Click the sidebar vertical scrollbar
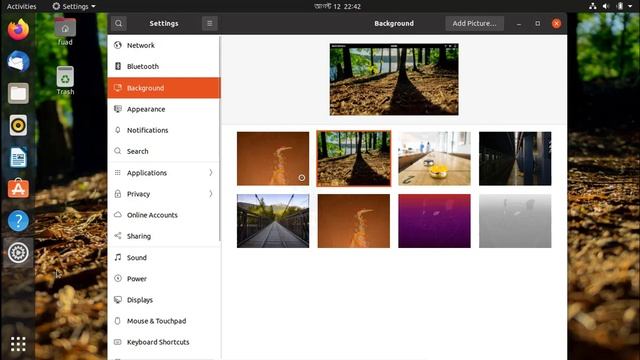The height and width of the screenshot is (360, 640). pos(220,139)
